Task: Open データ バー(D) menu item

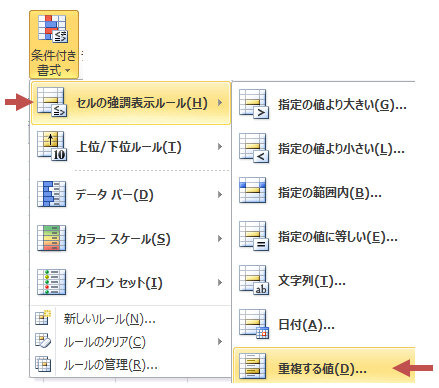Action: pos(131,195)
